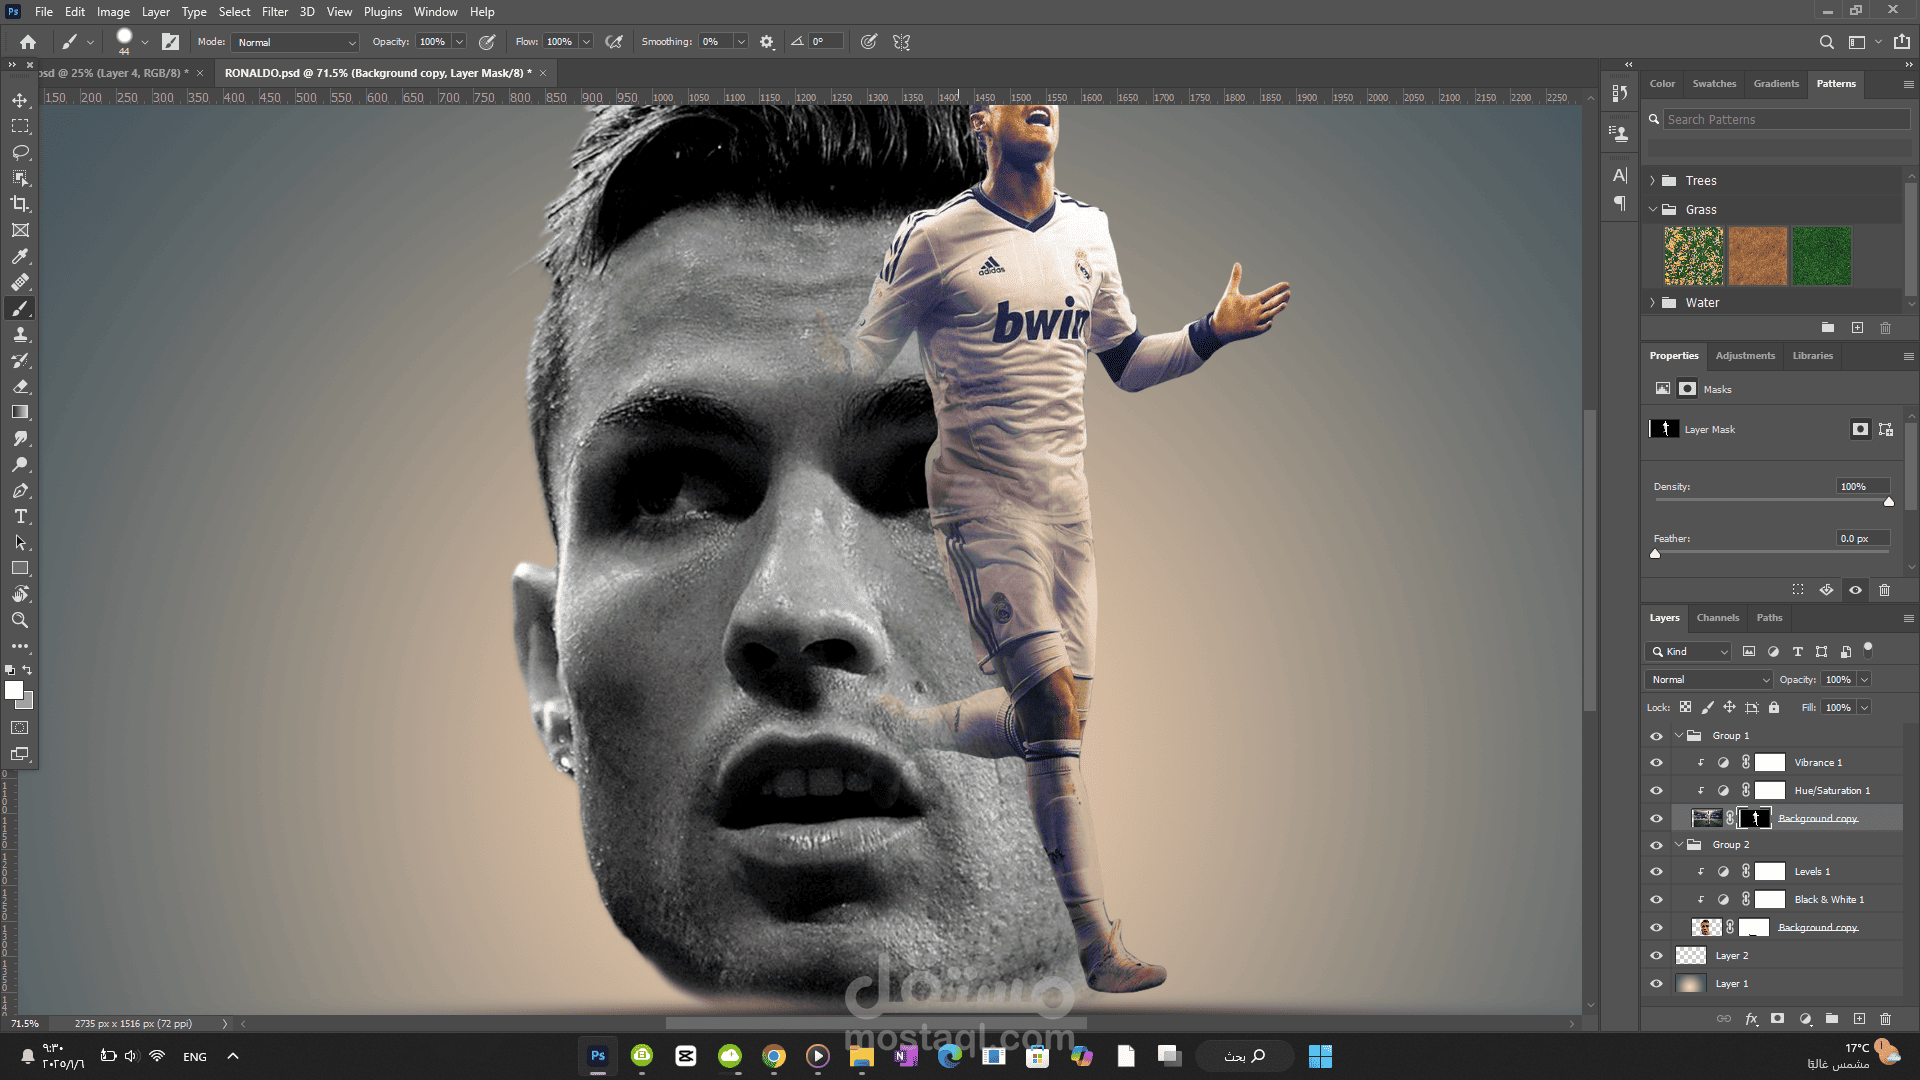The height and width of the screenshot is (1080, 1920).
Task: Select the Horizontal Type tool
Action: coord(20,516)
